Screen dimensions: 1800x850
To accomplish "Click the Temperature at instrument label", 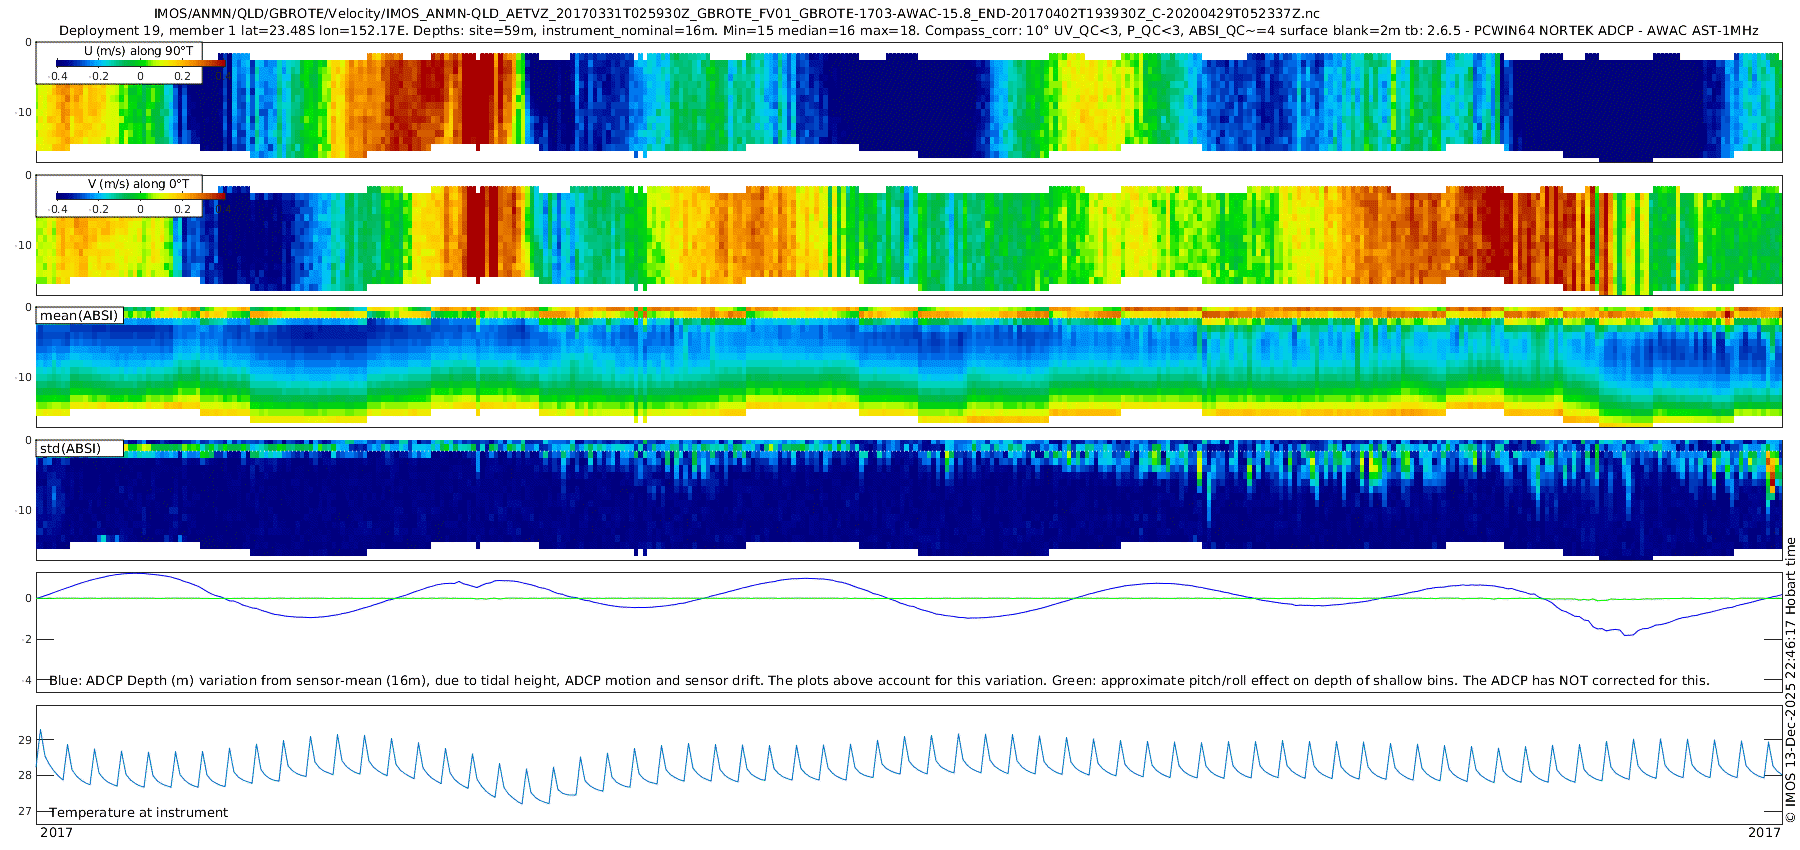I will pyautogui.click(x=138, y=813).
